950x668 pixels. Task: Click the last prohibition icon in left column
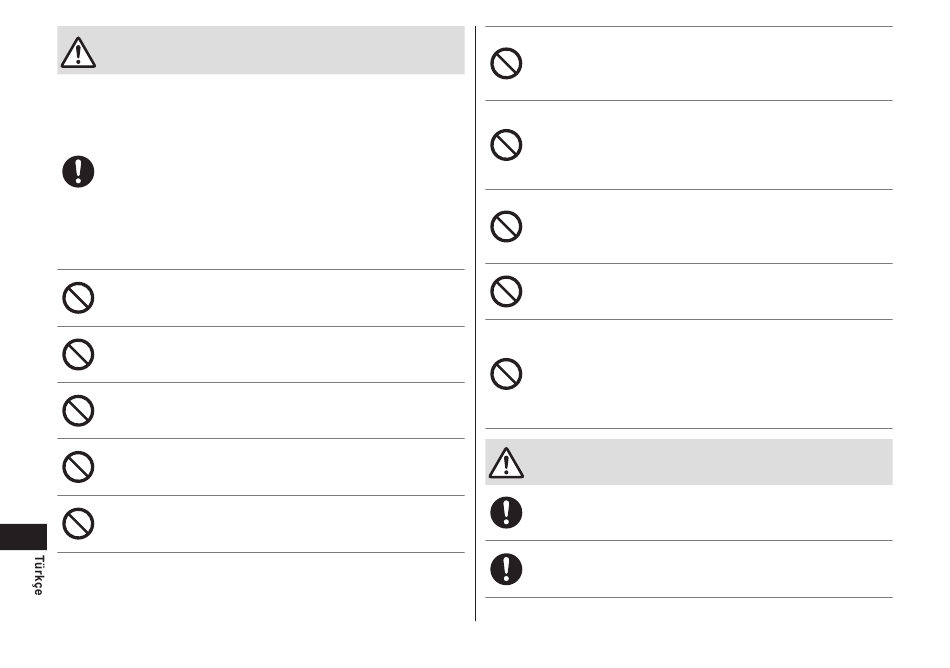[x=78, y=523]
